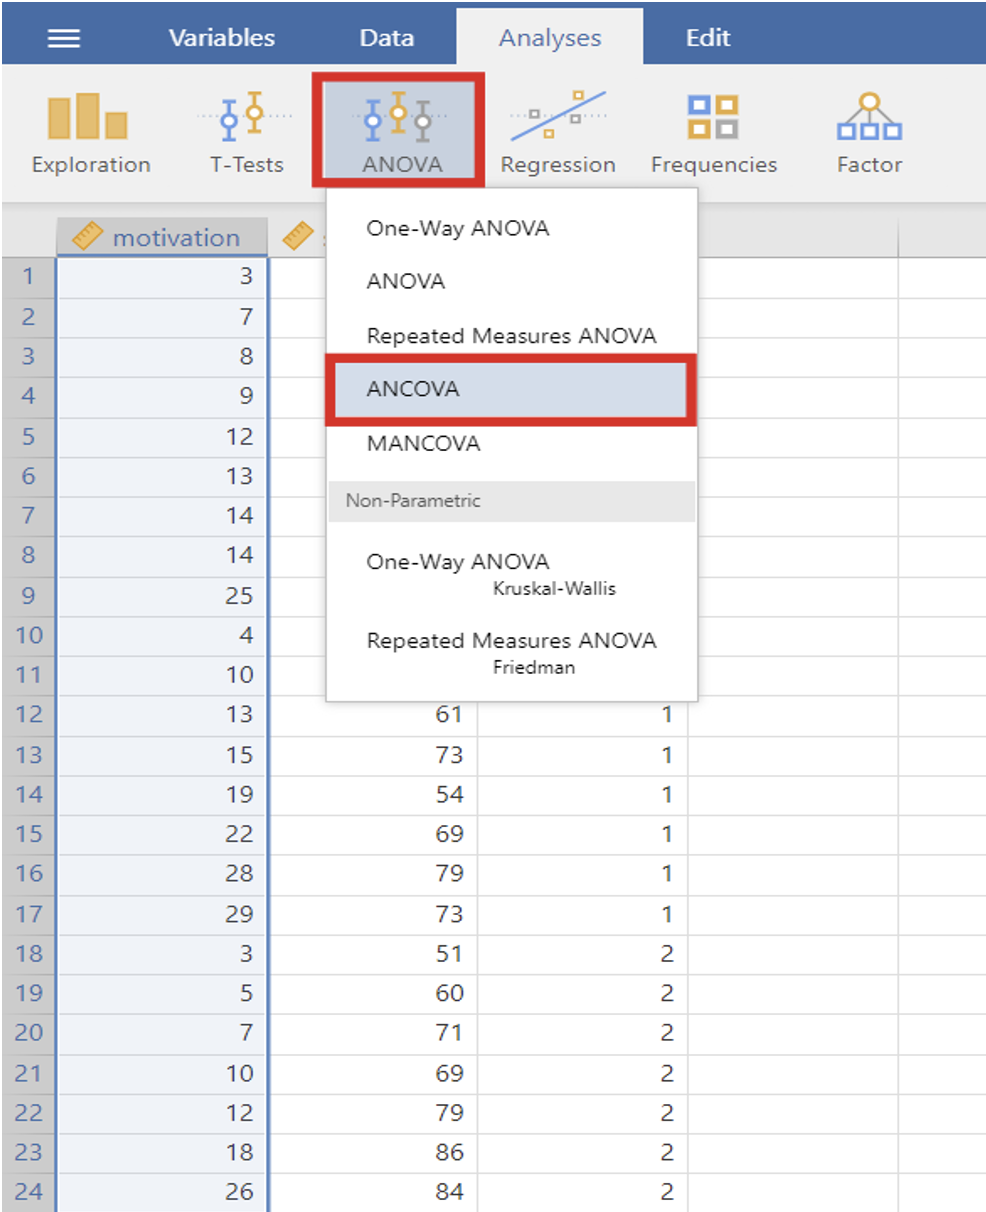Select the Analyses tab

(550, 38)
